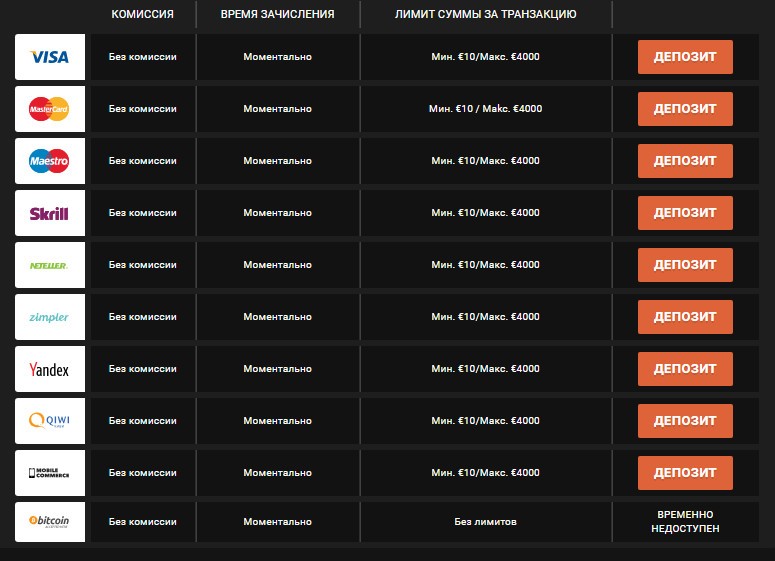Image resolution: width=775 pixels, height=561 pixels.
Task: Click the limit text in Yandex row
Action: point(485,369)
